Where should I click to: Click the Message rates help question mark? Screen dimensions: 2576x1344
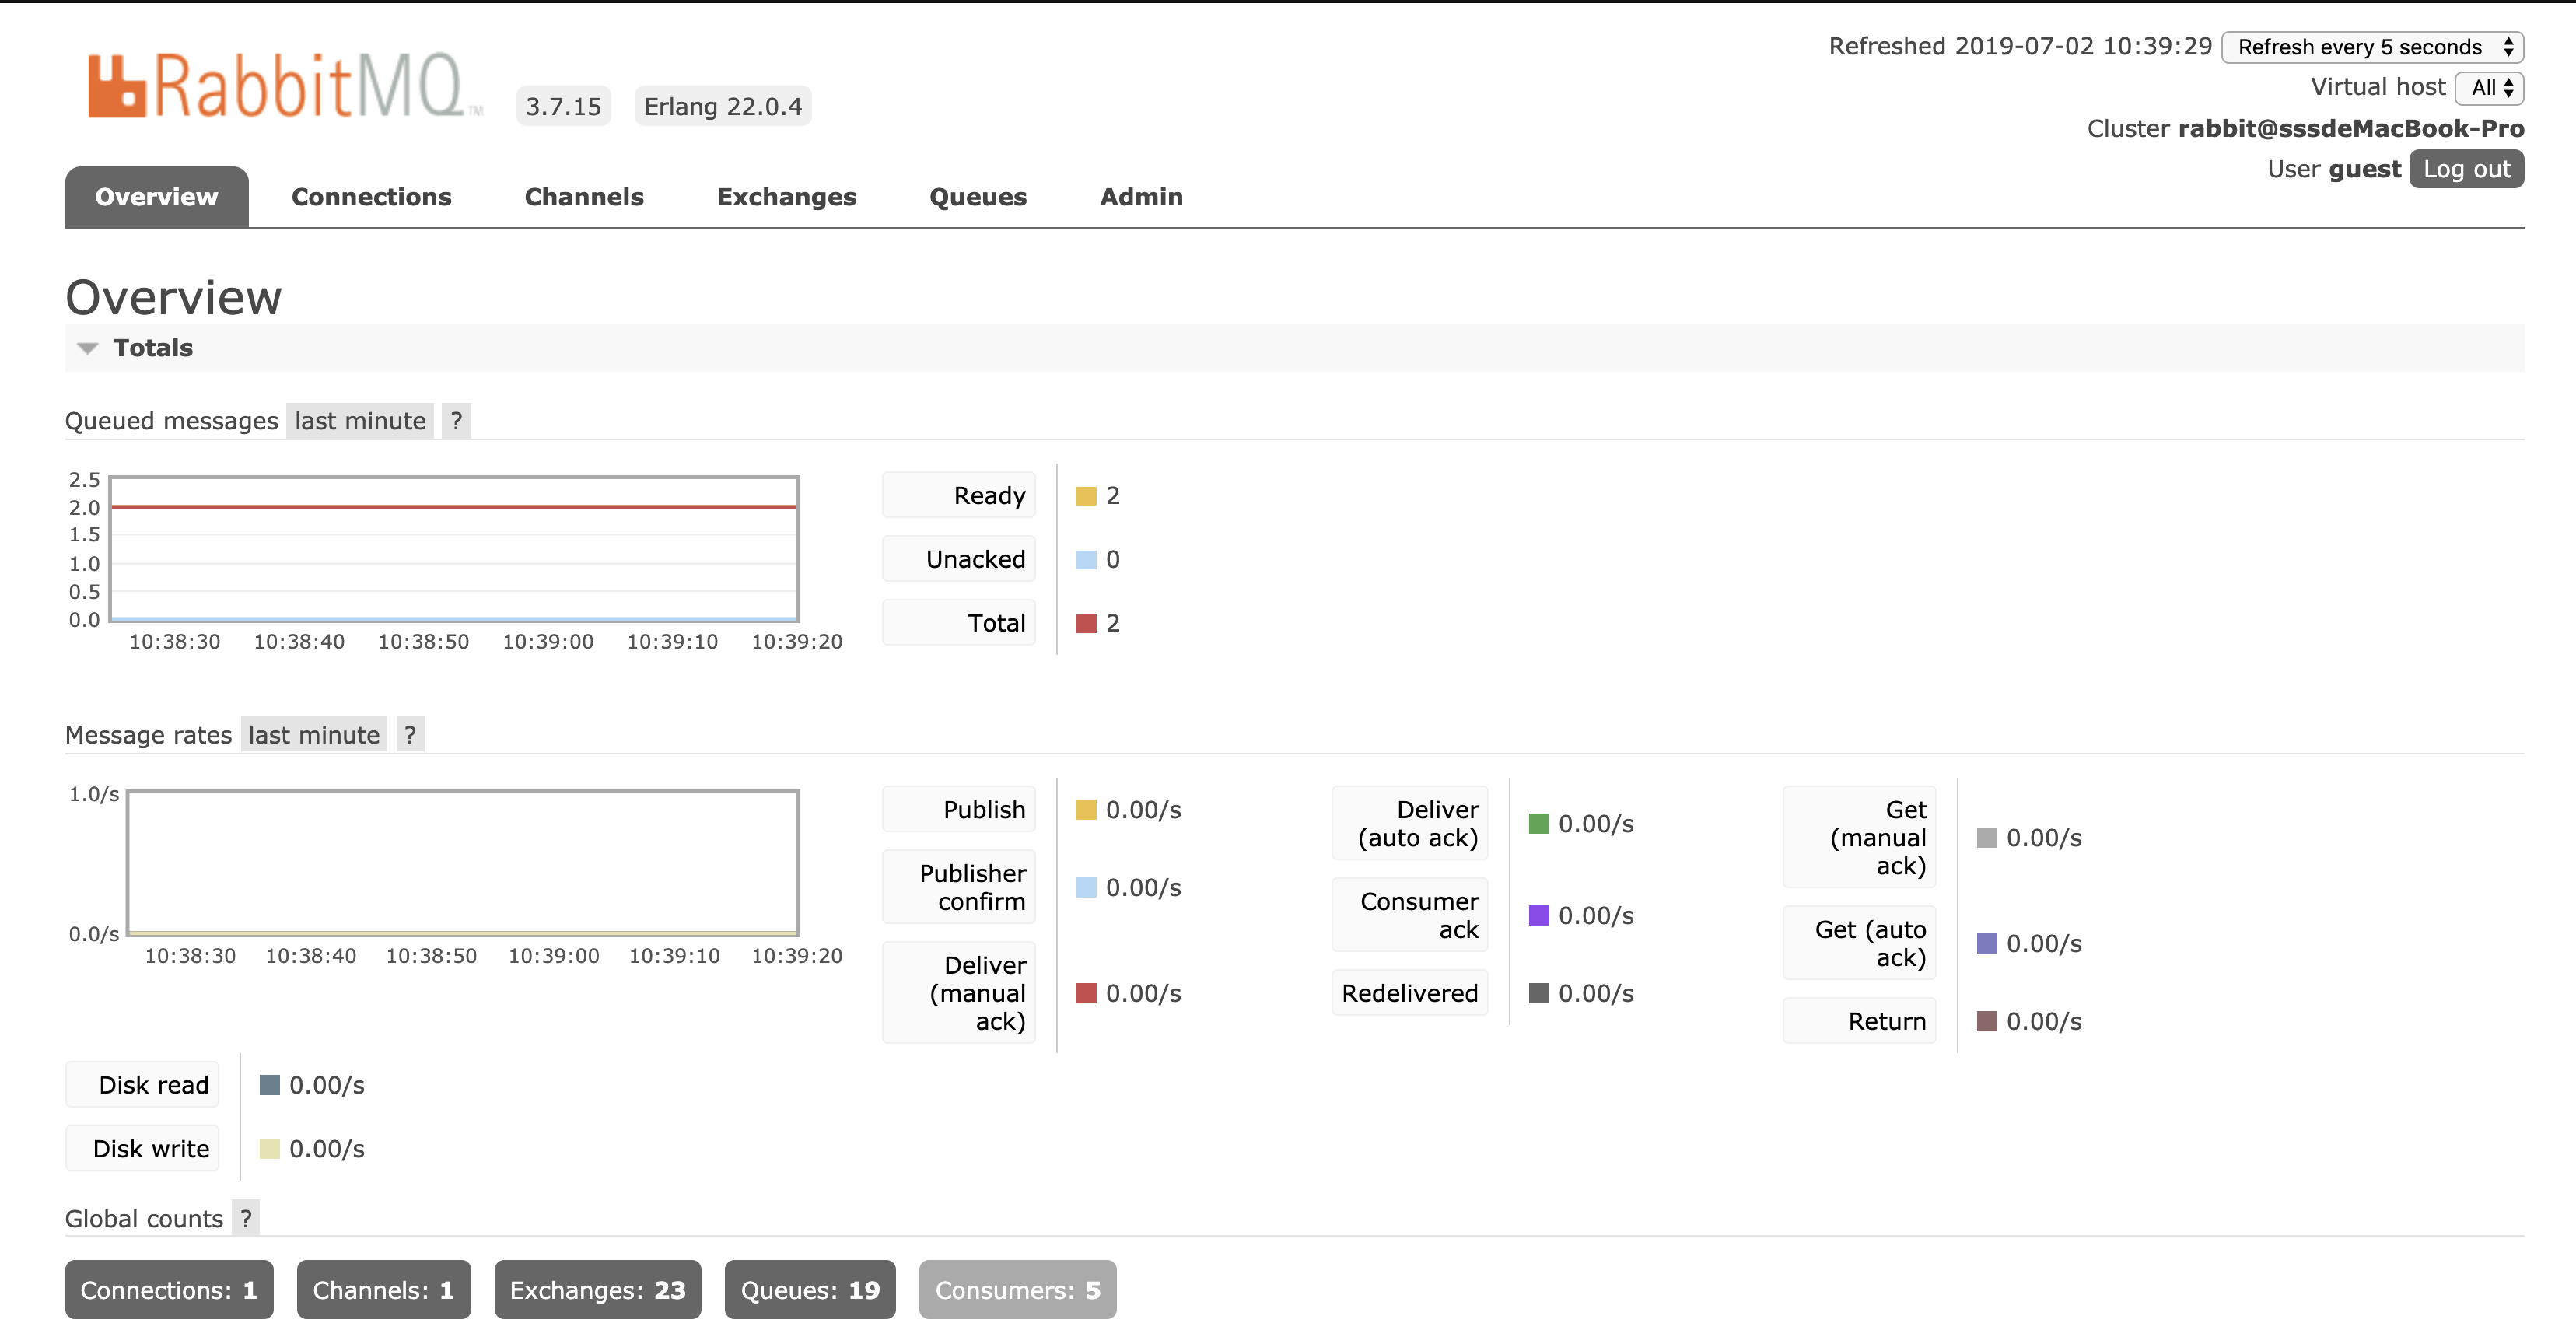coord(410,735)
